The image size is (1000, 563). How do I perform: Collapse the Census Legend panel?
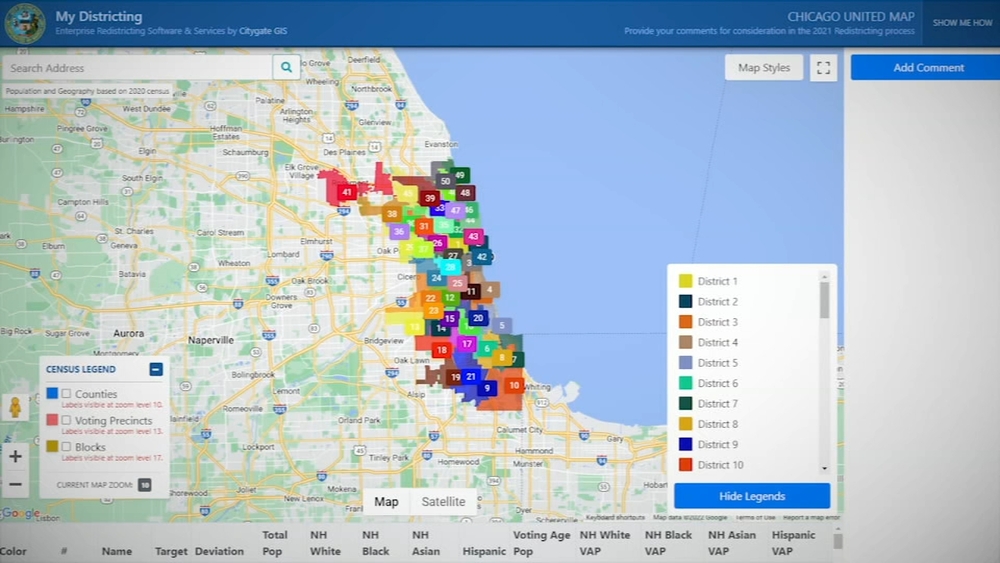coord(156,369)
